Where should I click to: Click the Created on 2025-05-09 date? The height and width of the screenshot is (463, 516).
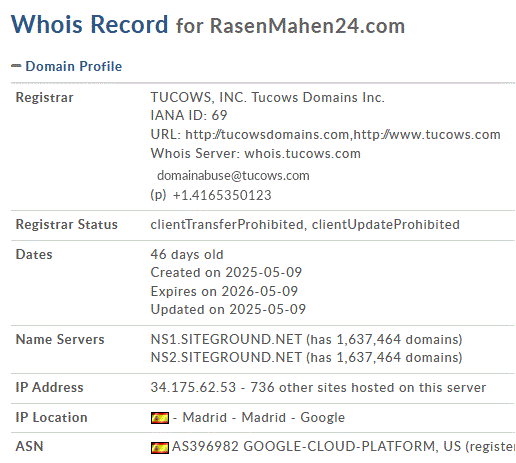coord(226,272)
